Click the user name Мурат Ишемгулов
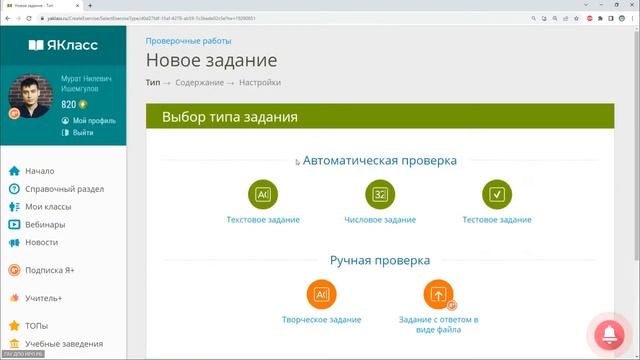The image size is (640, 360). tap(86, 83)
